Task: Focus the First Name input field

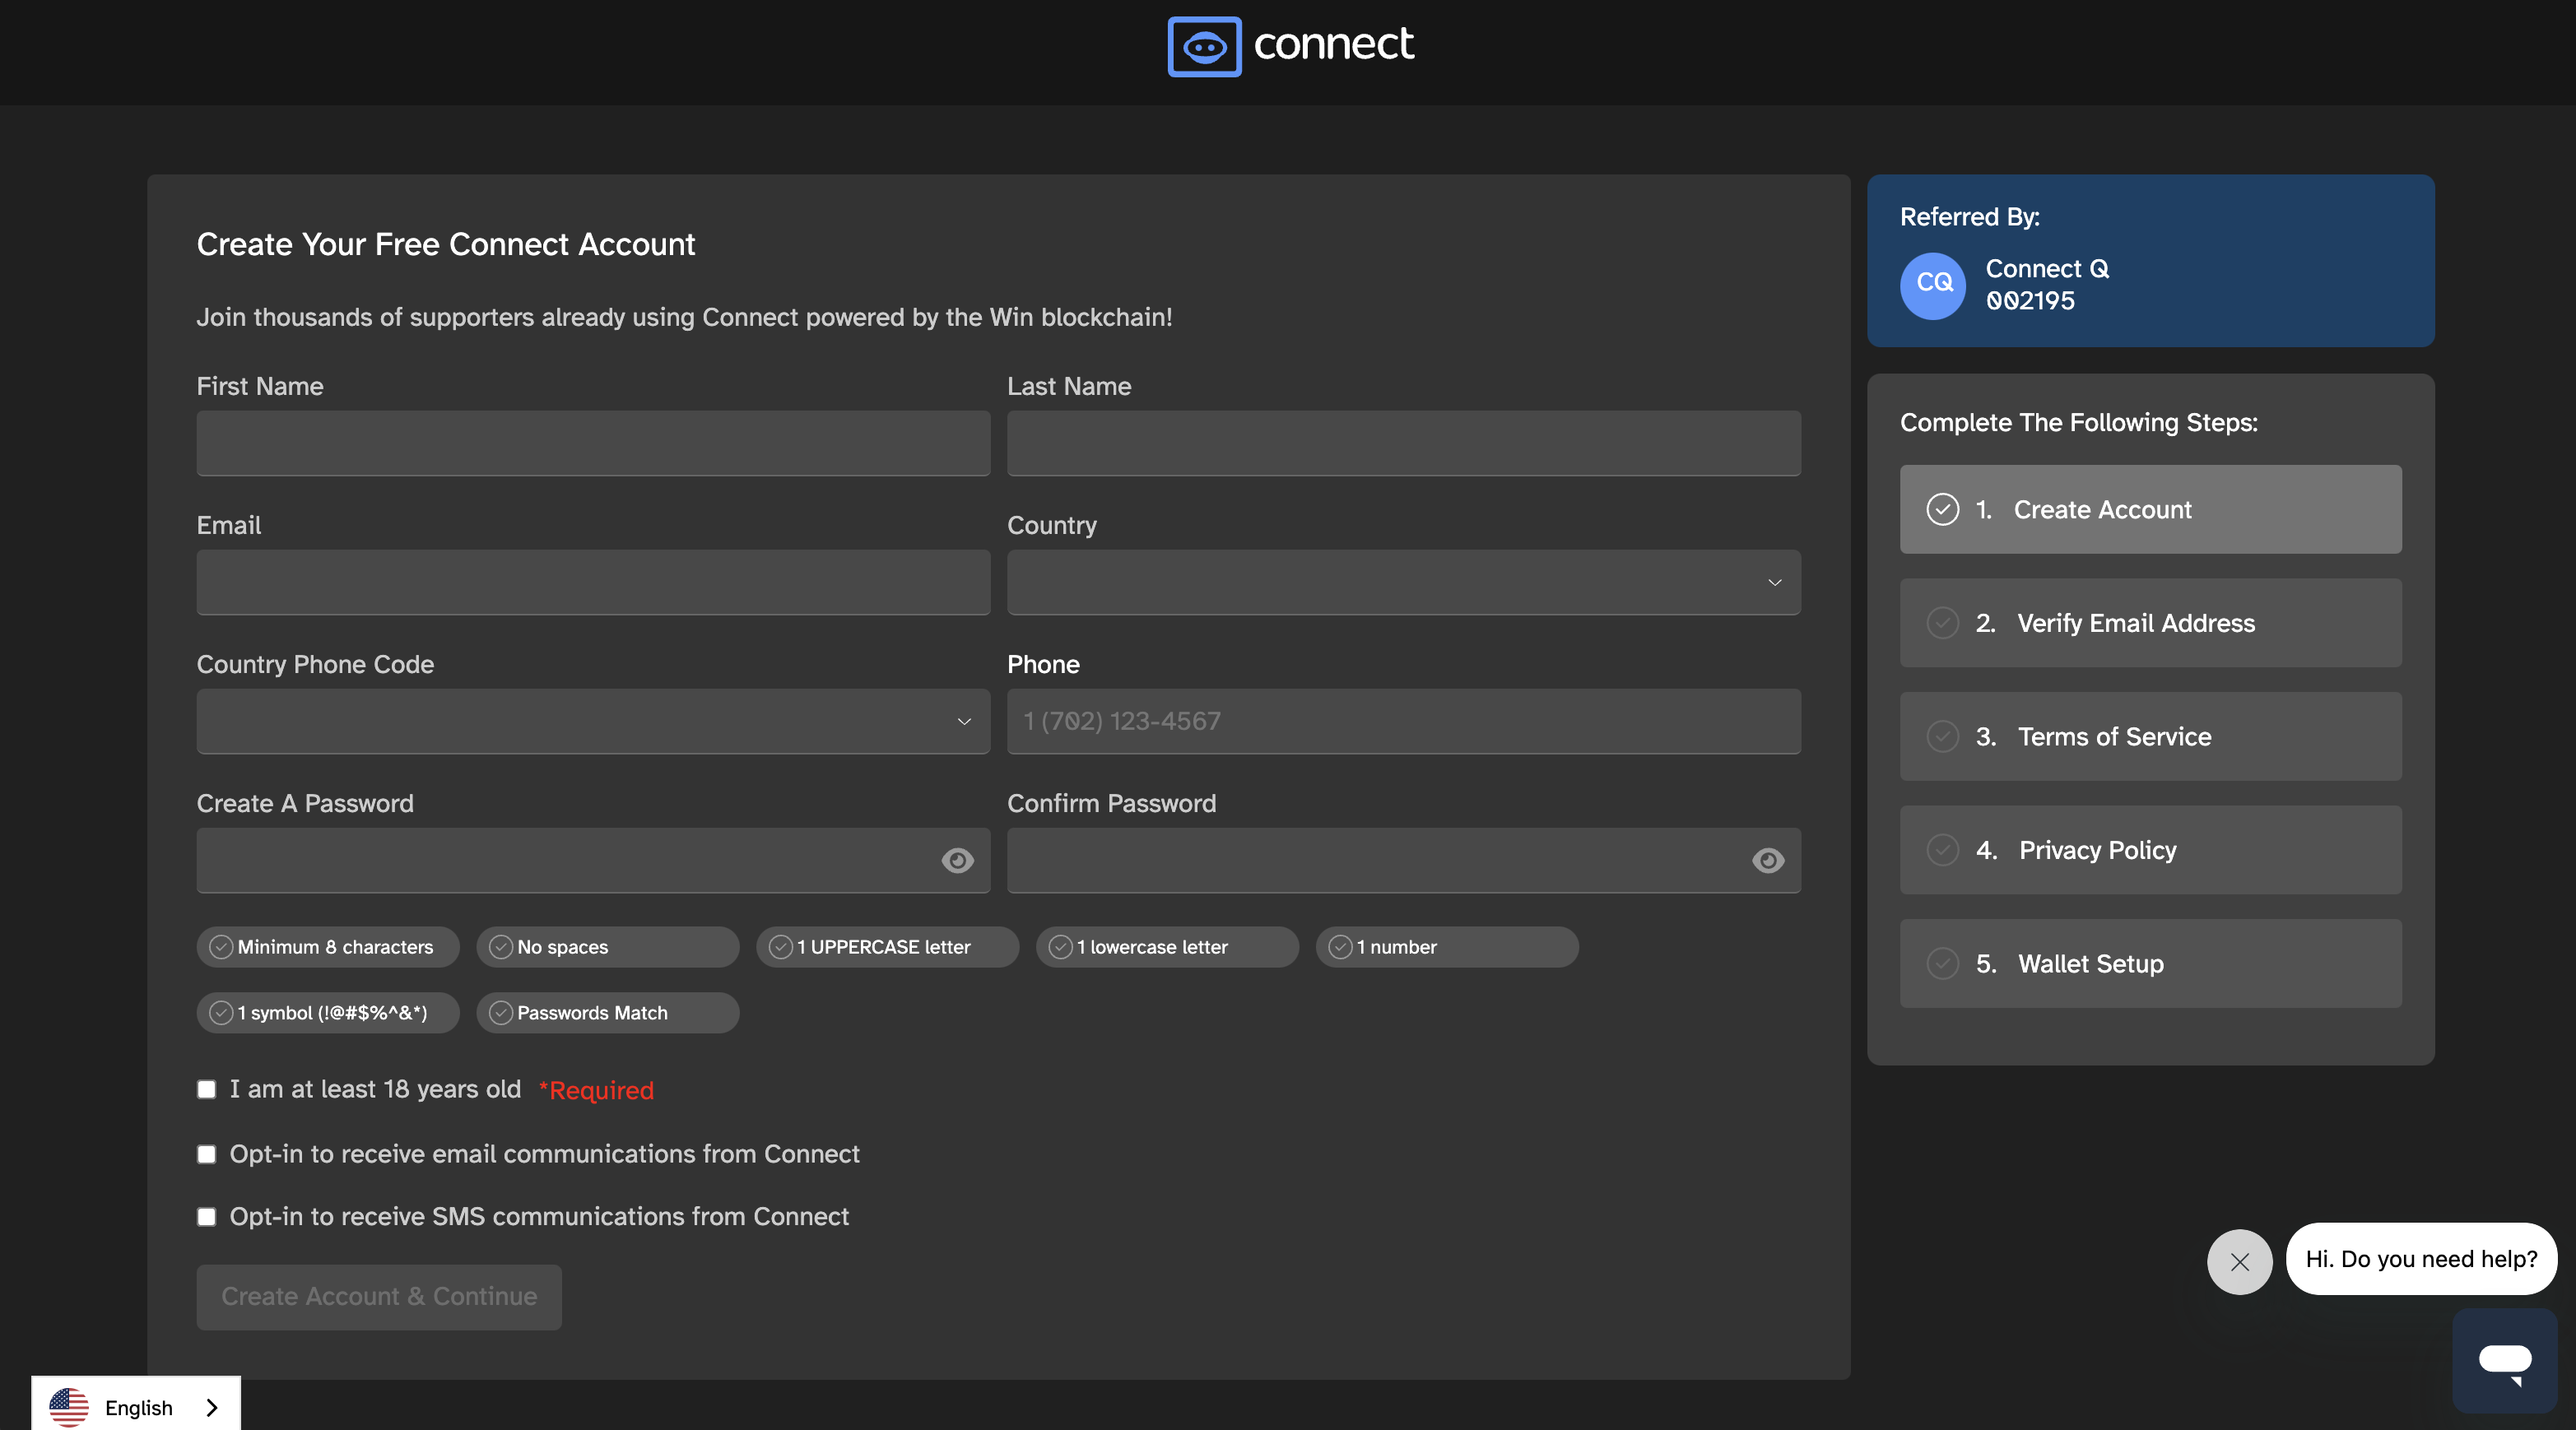Action: coord(593,443)
